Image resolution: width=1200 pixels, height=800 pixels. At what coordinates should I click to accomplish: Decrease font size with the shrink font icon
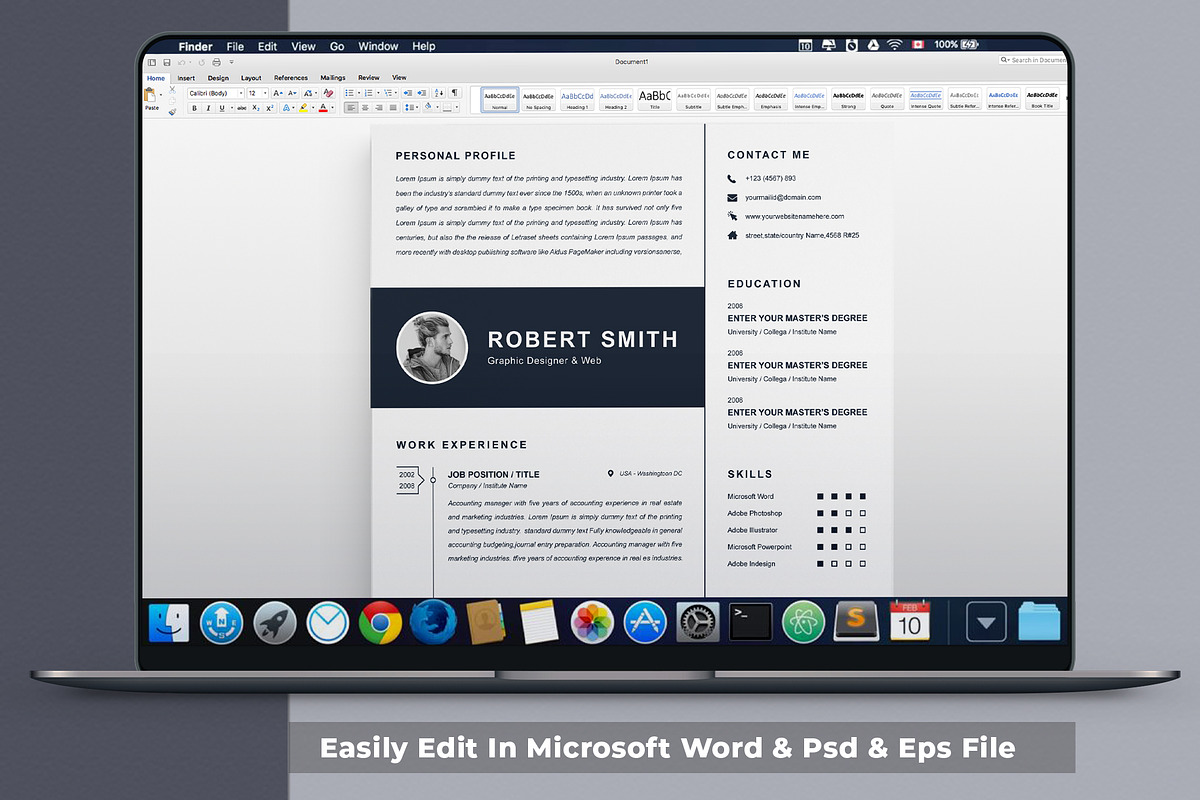[292, 93]
